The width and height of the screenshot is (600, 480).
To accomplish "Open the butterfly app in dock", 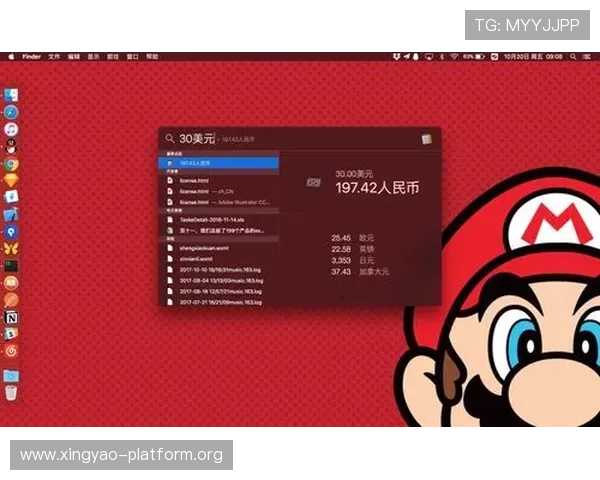I will [11, 249].
